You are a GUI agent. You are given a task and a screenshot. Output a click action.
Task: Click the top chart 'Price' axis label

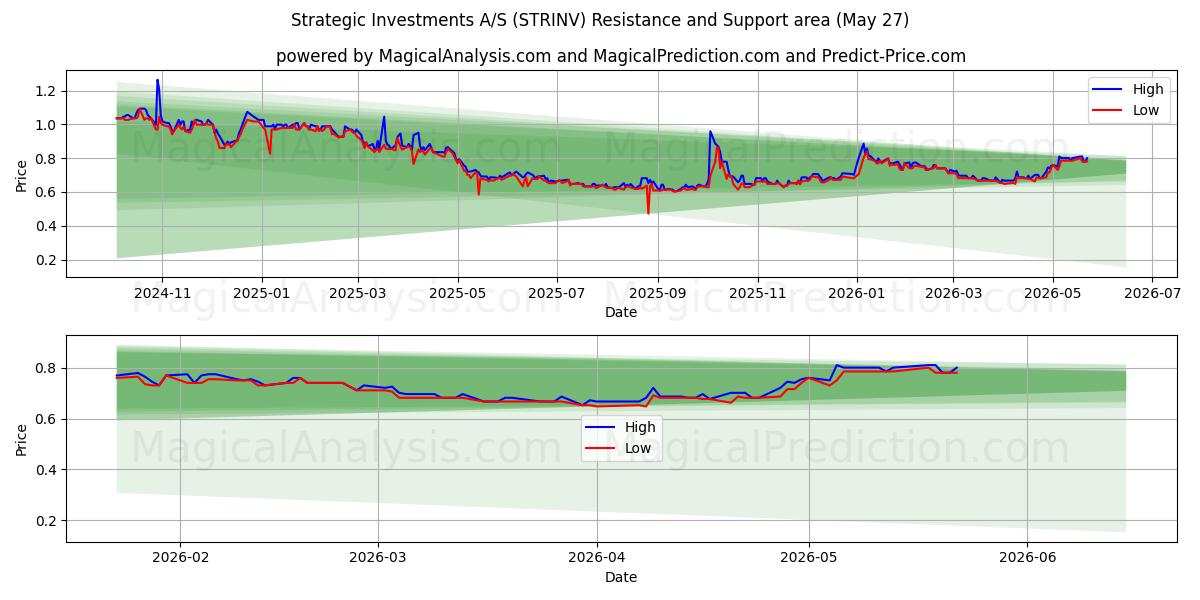[x=22, y=173]
